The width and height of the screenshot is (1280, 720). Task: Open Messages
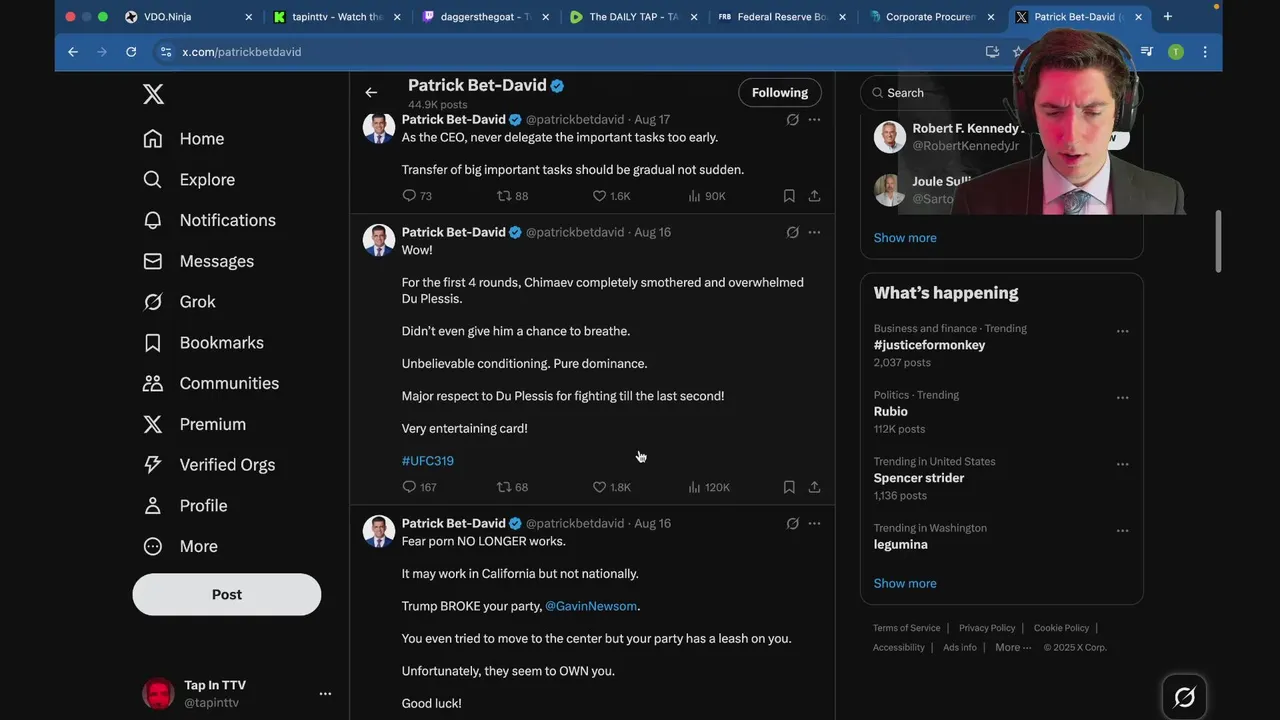coord(198,261)
